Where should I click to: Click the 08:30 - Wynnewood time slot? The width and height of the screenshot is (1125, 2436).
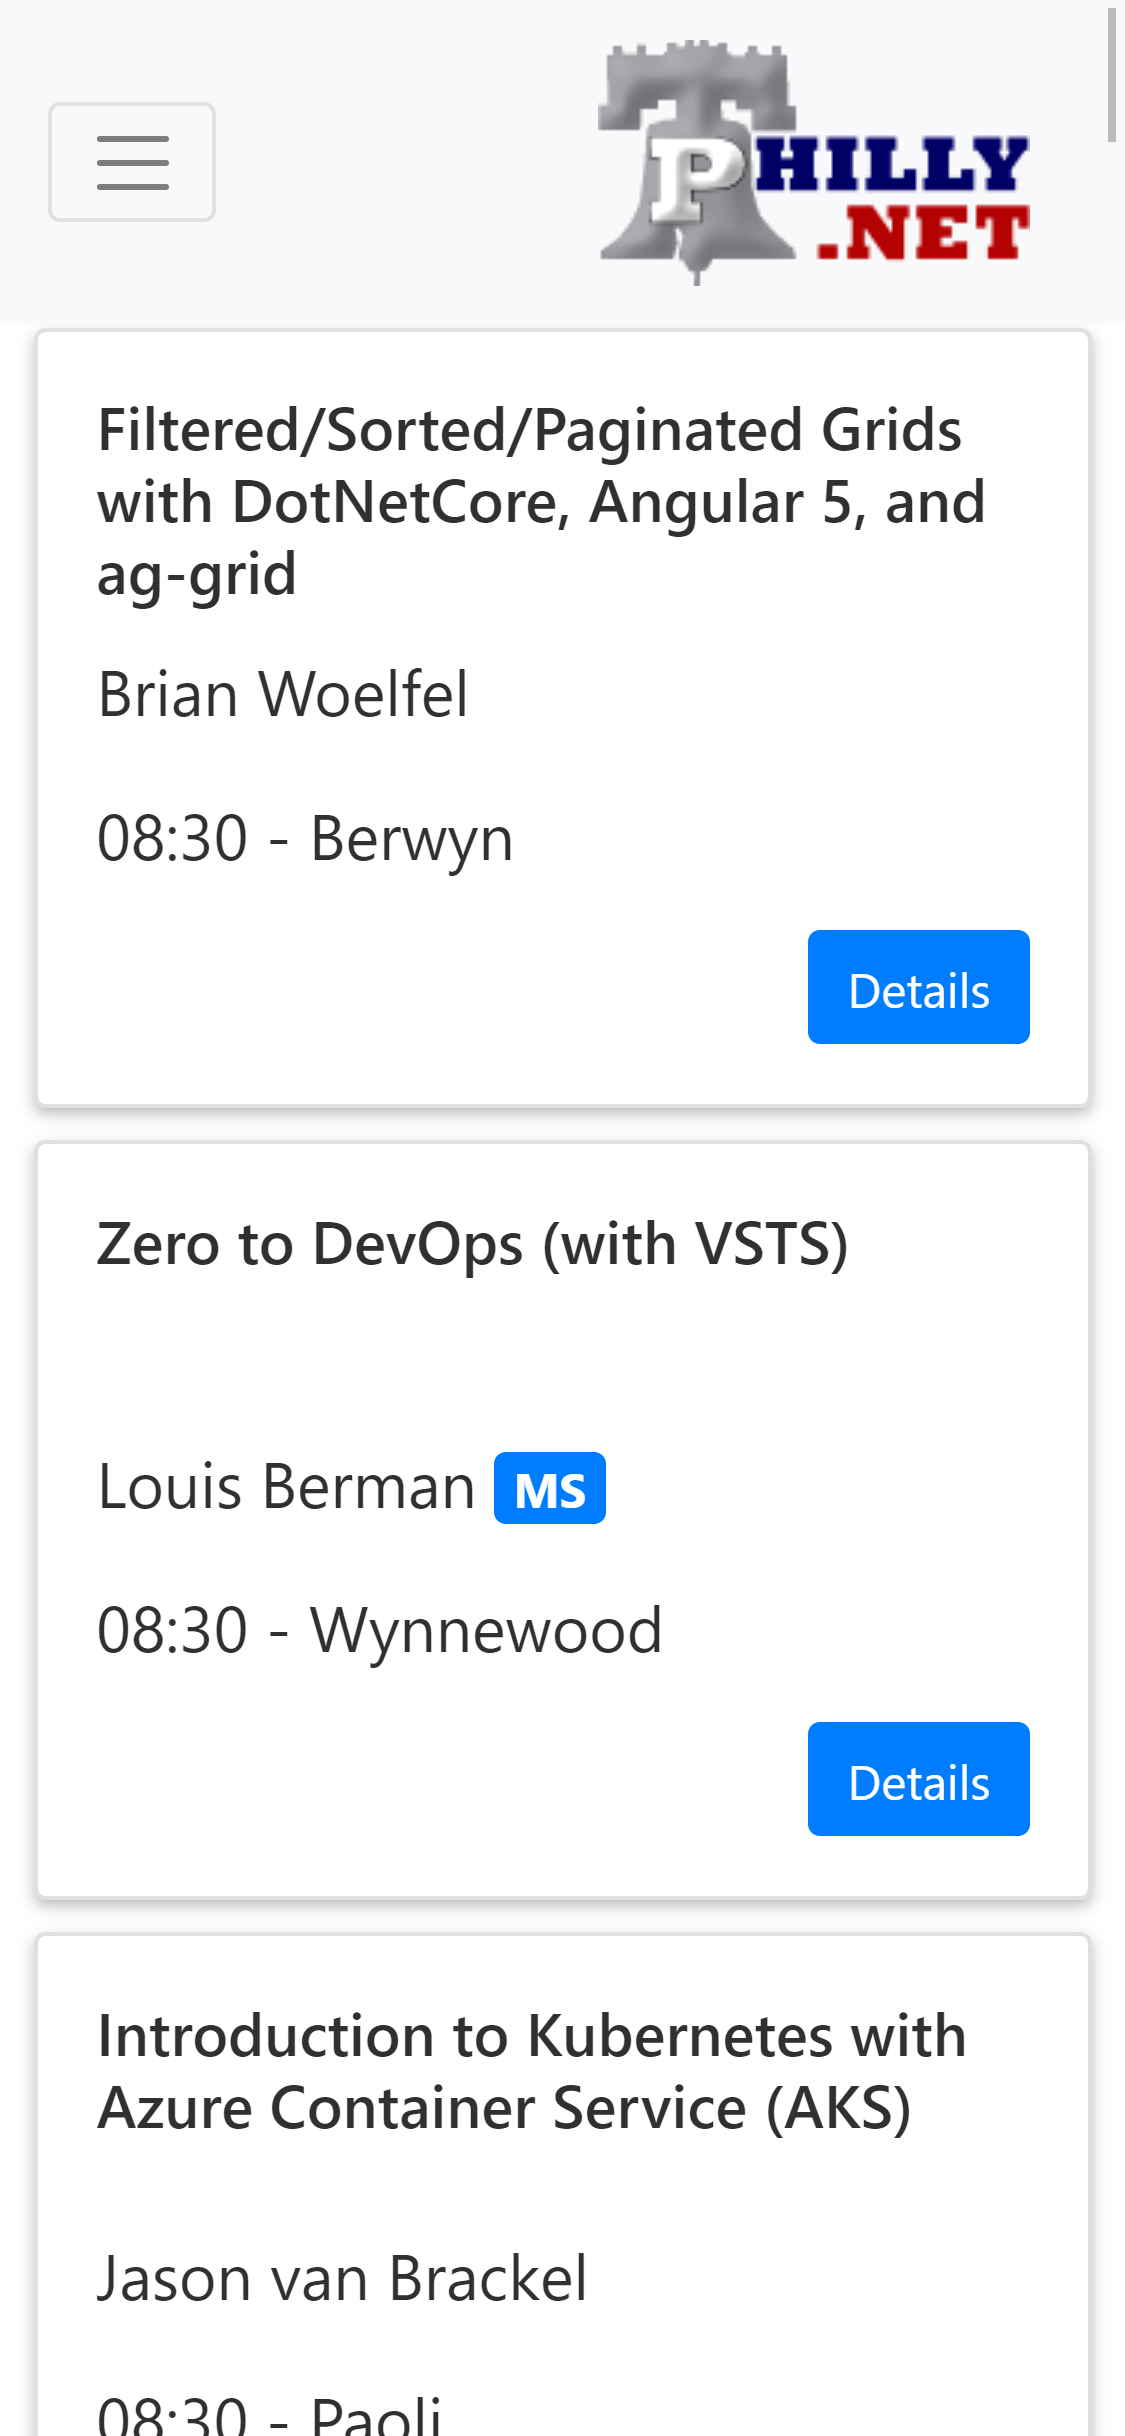tap(380, 1630)
